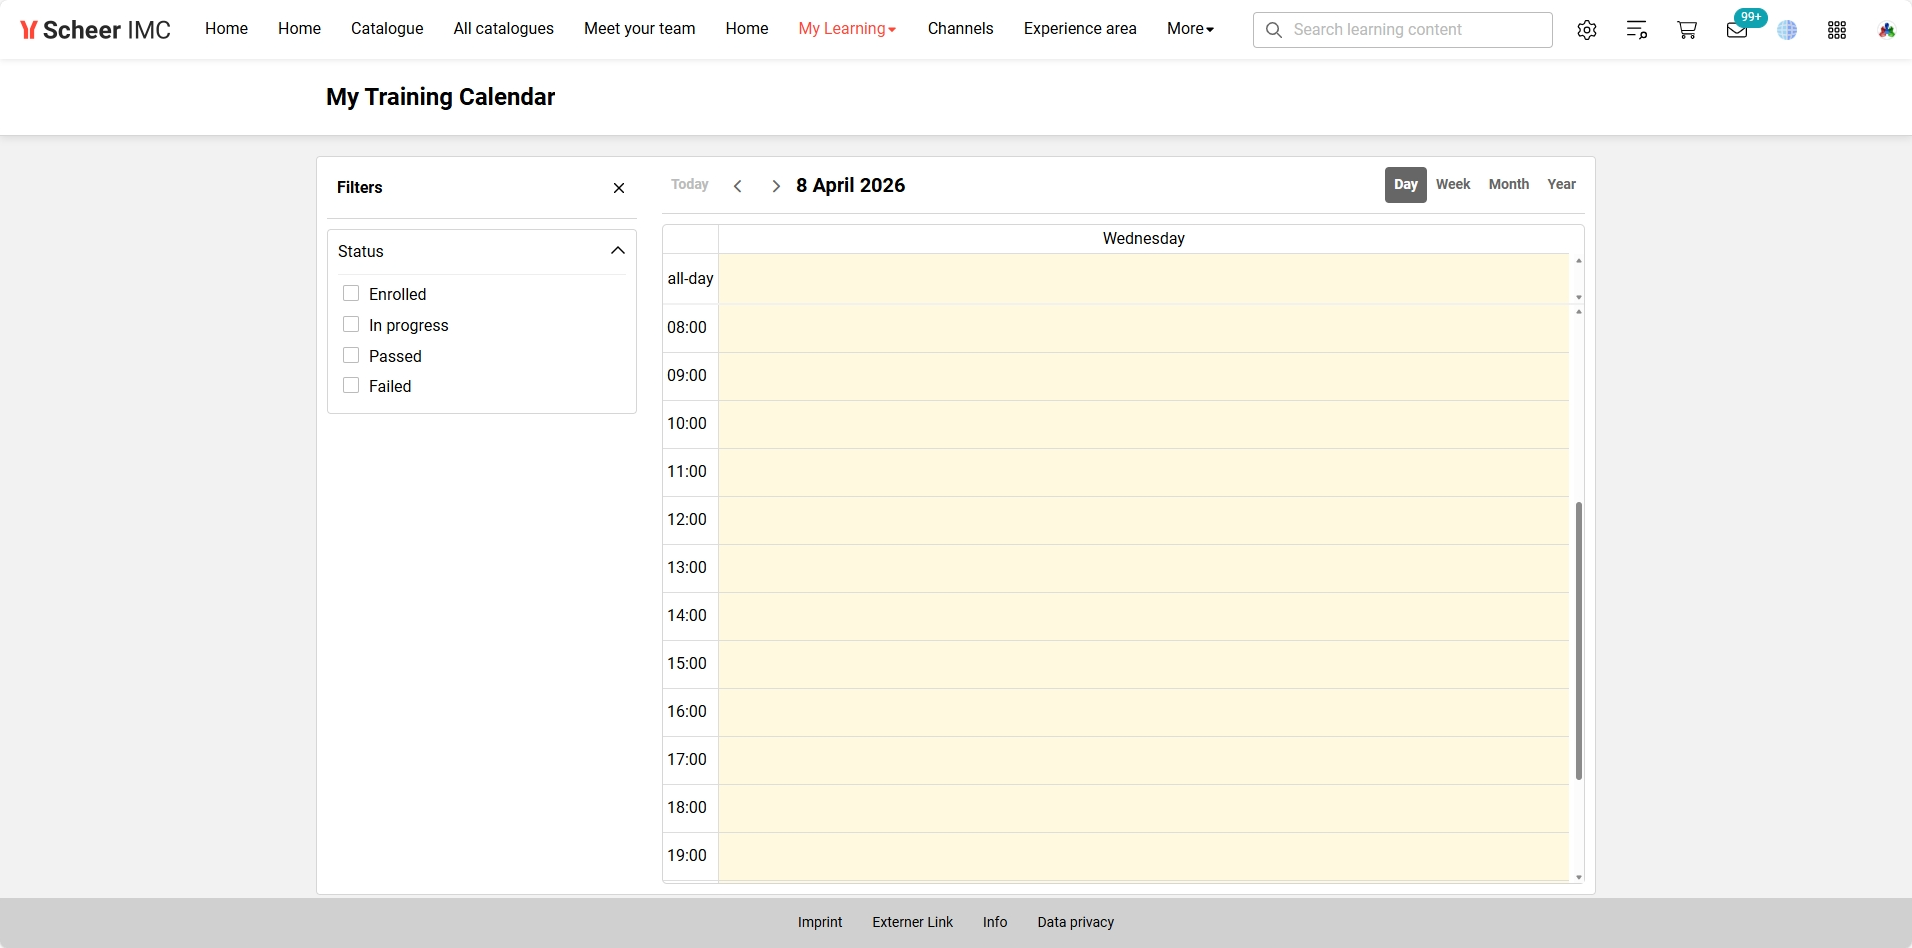1912x948 pixels.
Task: Open the globe language selector
Action: coord(1787,30)
